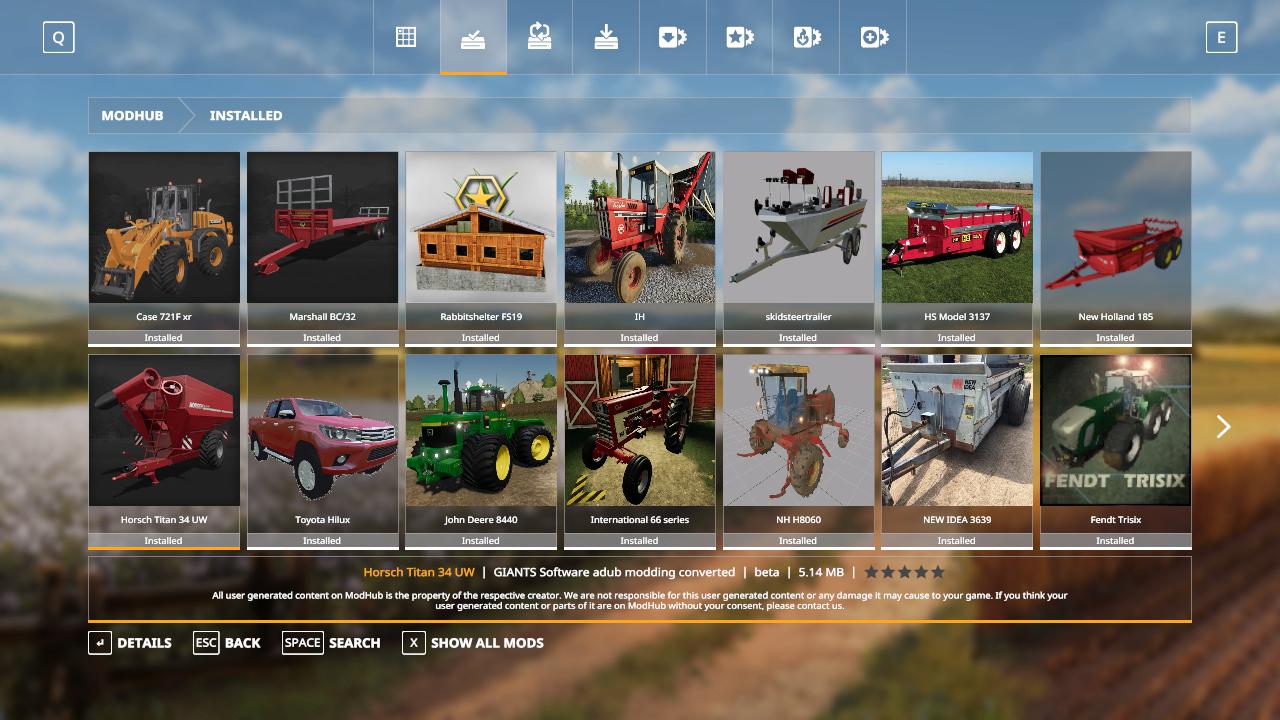Click MODHUB in the breadcrumb
This screenshot has width=1280, height=720.
tap(132, 116)
